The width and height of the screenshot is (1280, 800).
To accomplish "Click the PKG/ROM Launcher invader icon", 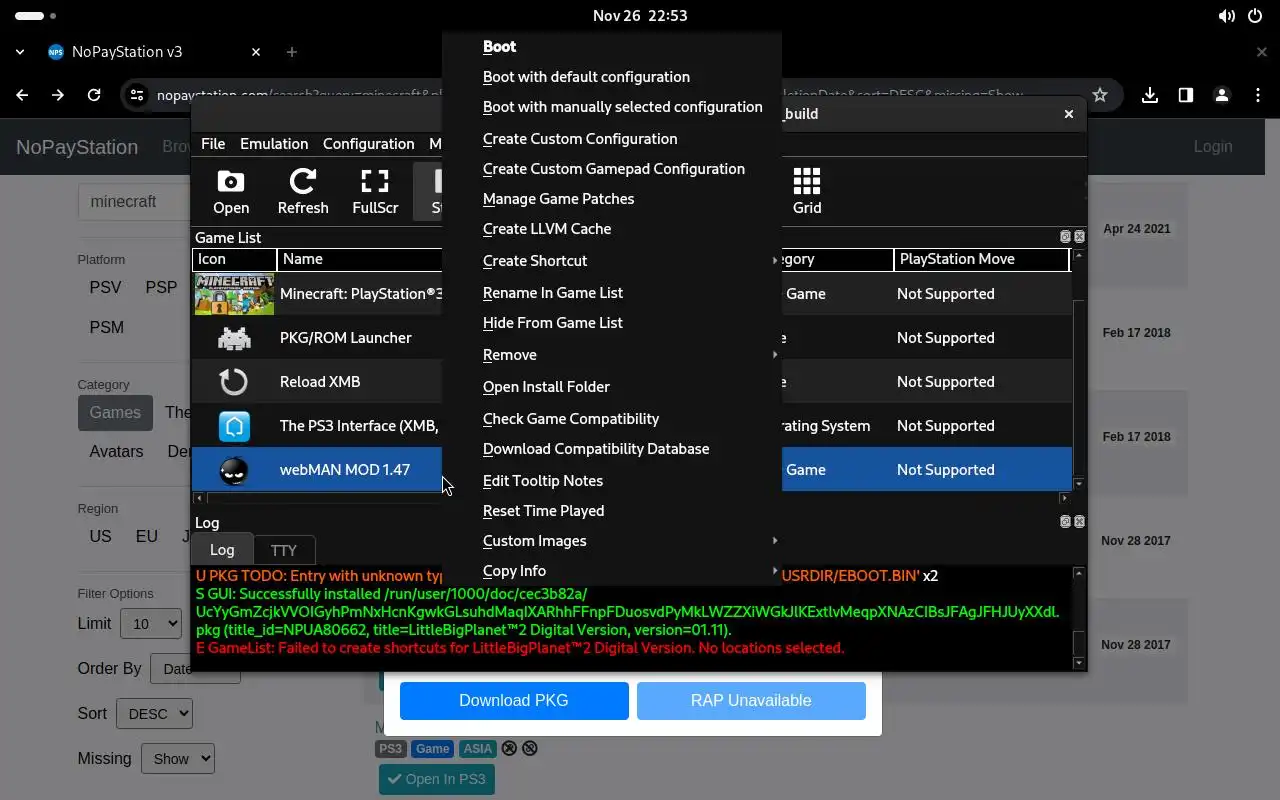I will click(234, 338).
